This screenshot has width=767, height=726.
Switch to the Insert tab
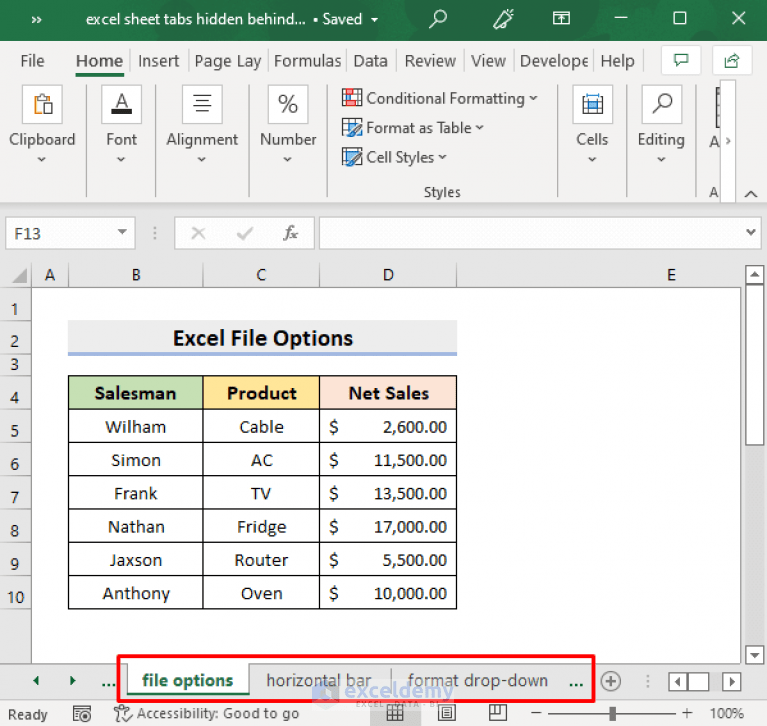[x=158, y=61]
